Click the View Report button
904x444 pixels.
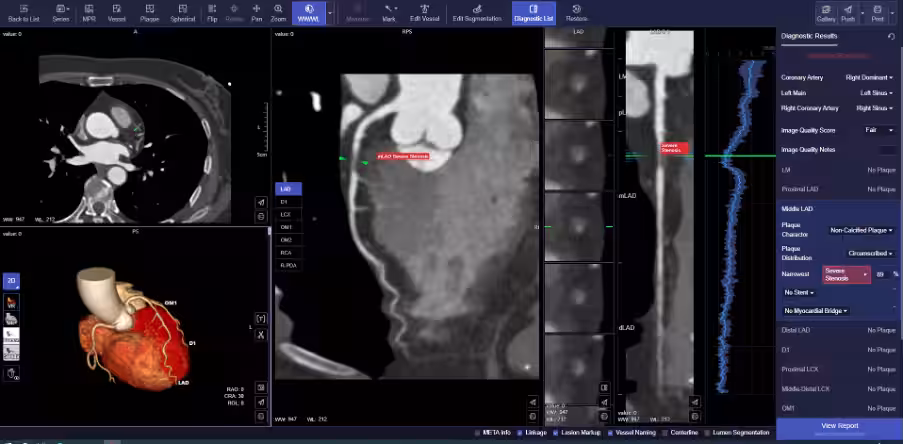[839, 426]
